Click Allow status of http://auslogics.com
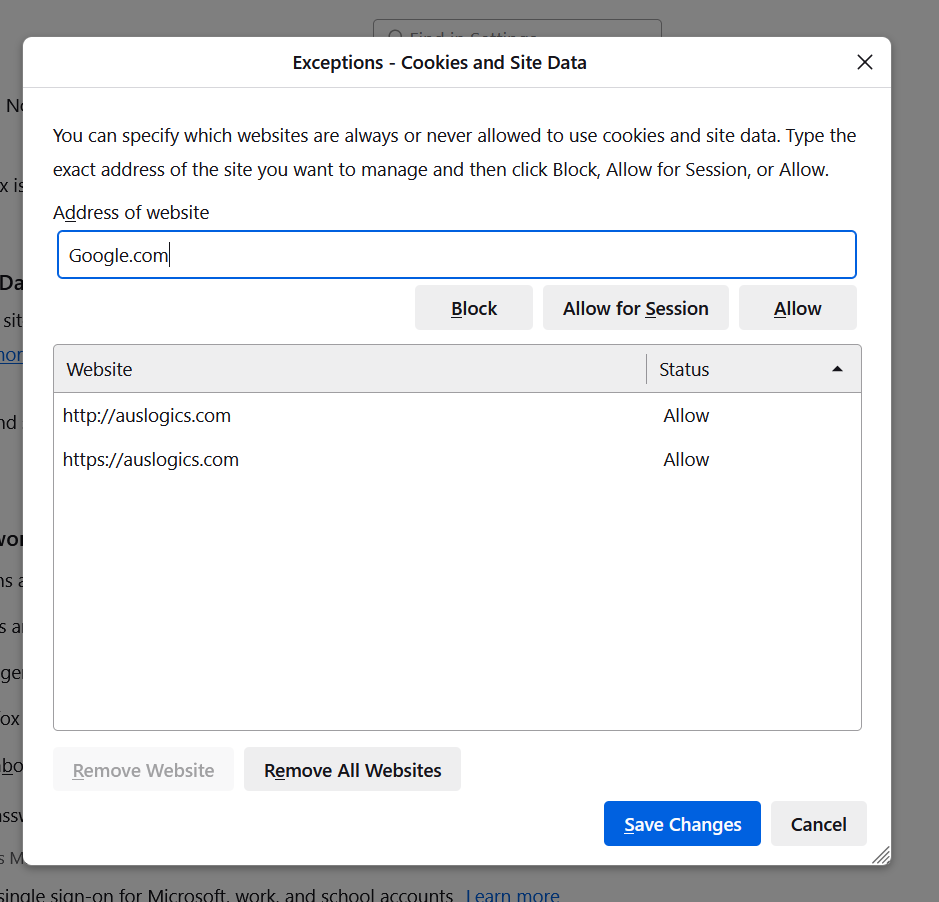Screen dimensions: 939x902 click(x=686, y=416)
